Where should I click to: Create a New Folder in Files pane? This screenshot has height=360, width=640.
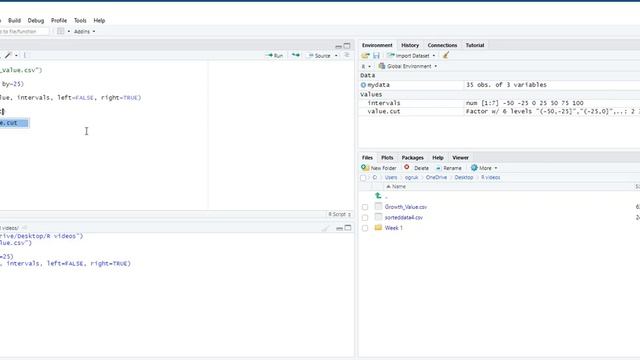point(379,168)
